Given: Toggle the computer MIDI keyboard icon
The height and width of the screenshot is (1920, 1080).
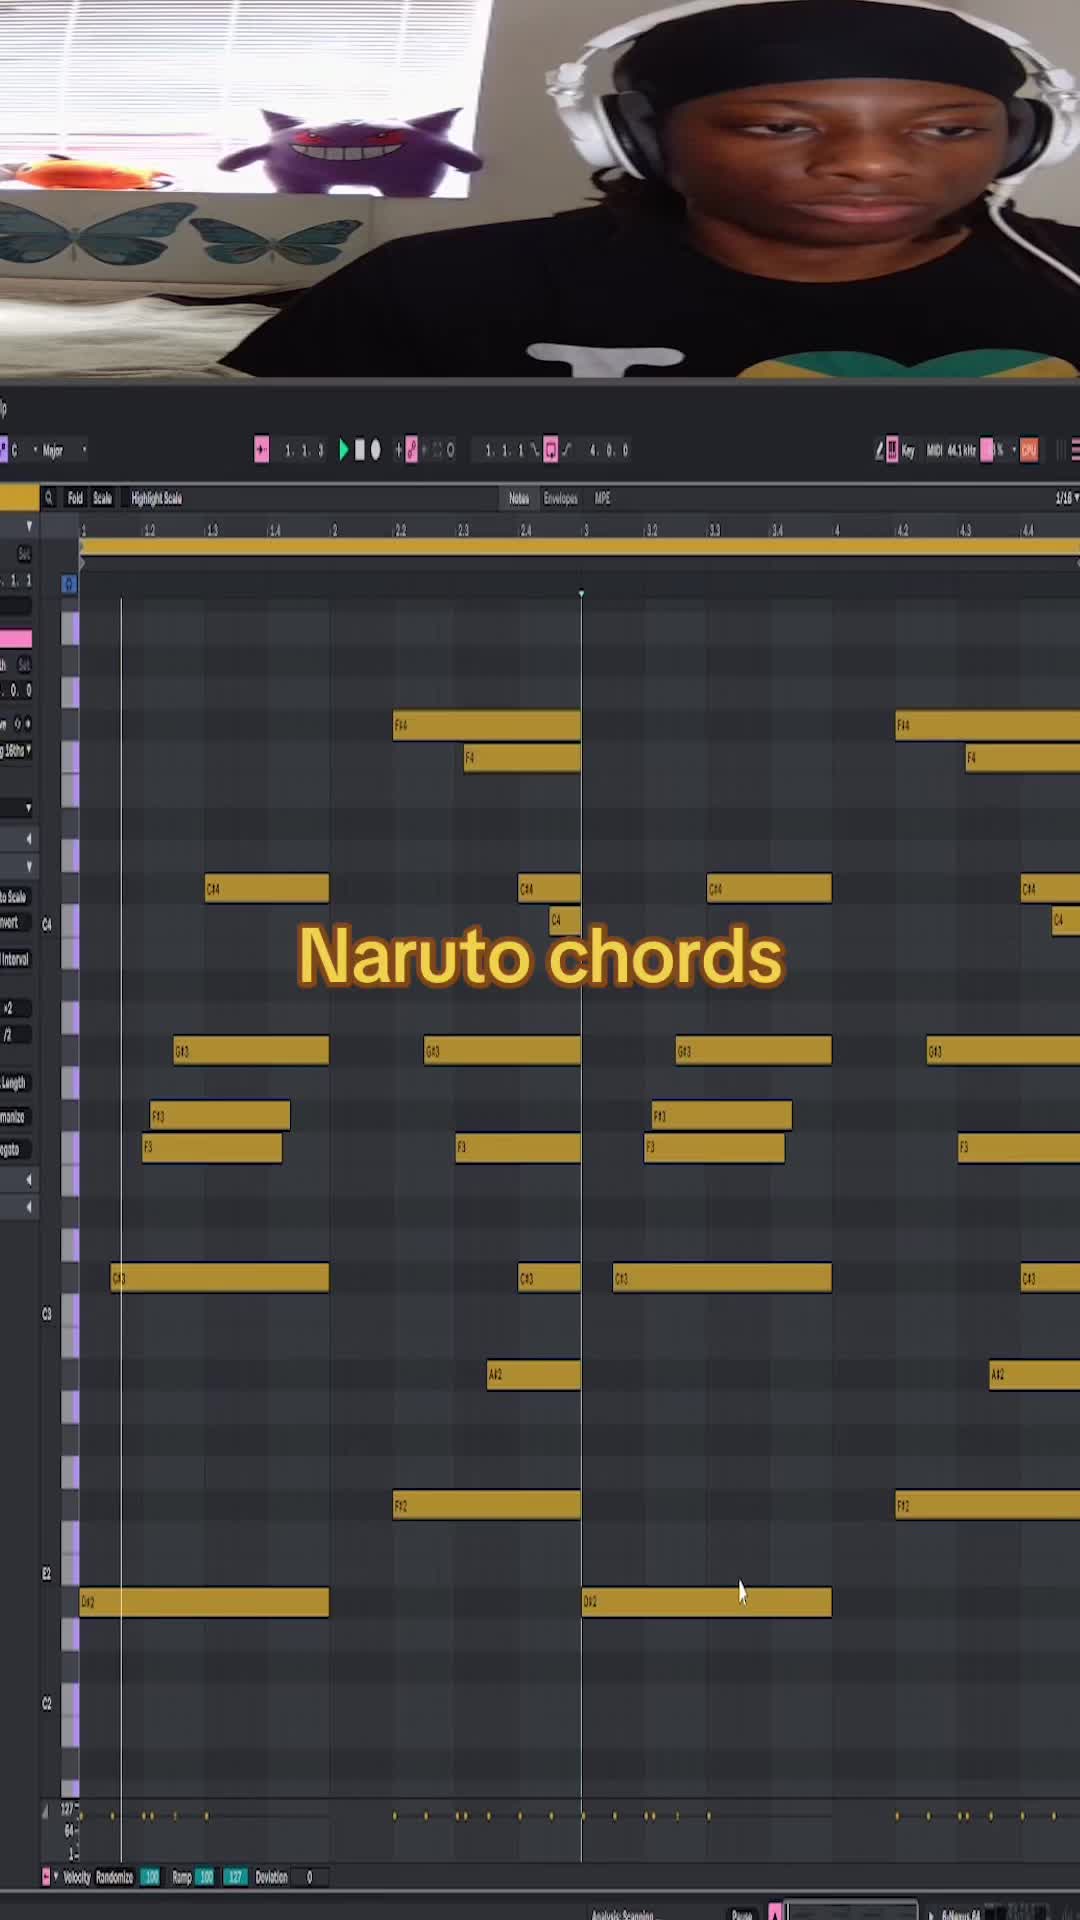Looking at the screenshot, I should click(892, 450).
